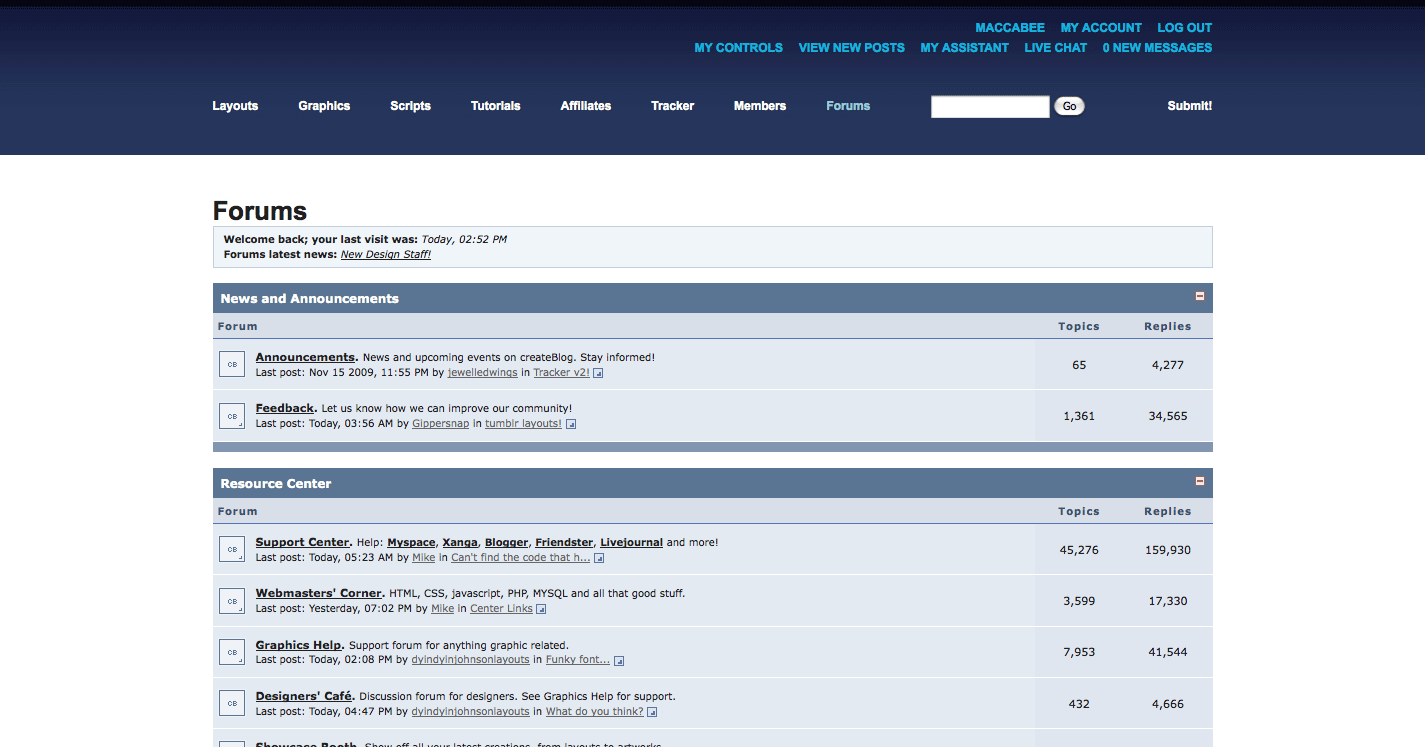Open the Support Center forum
Image resolution: width=1425 pixels, height=747 pixels.
[303, 542]
